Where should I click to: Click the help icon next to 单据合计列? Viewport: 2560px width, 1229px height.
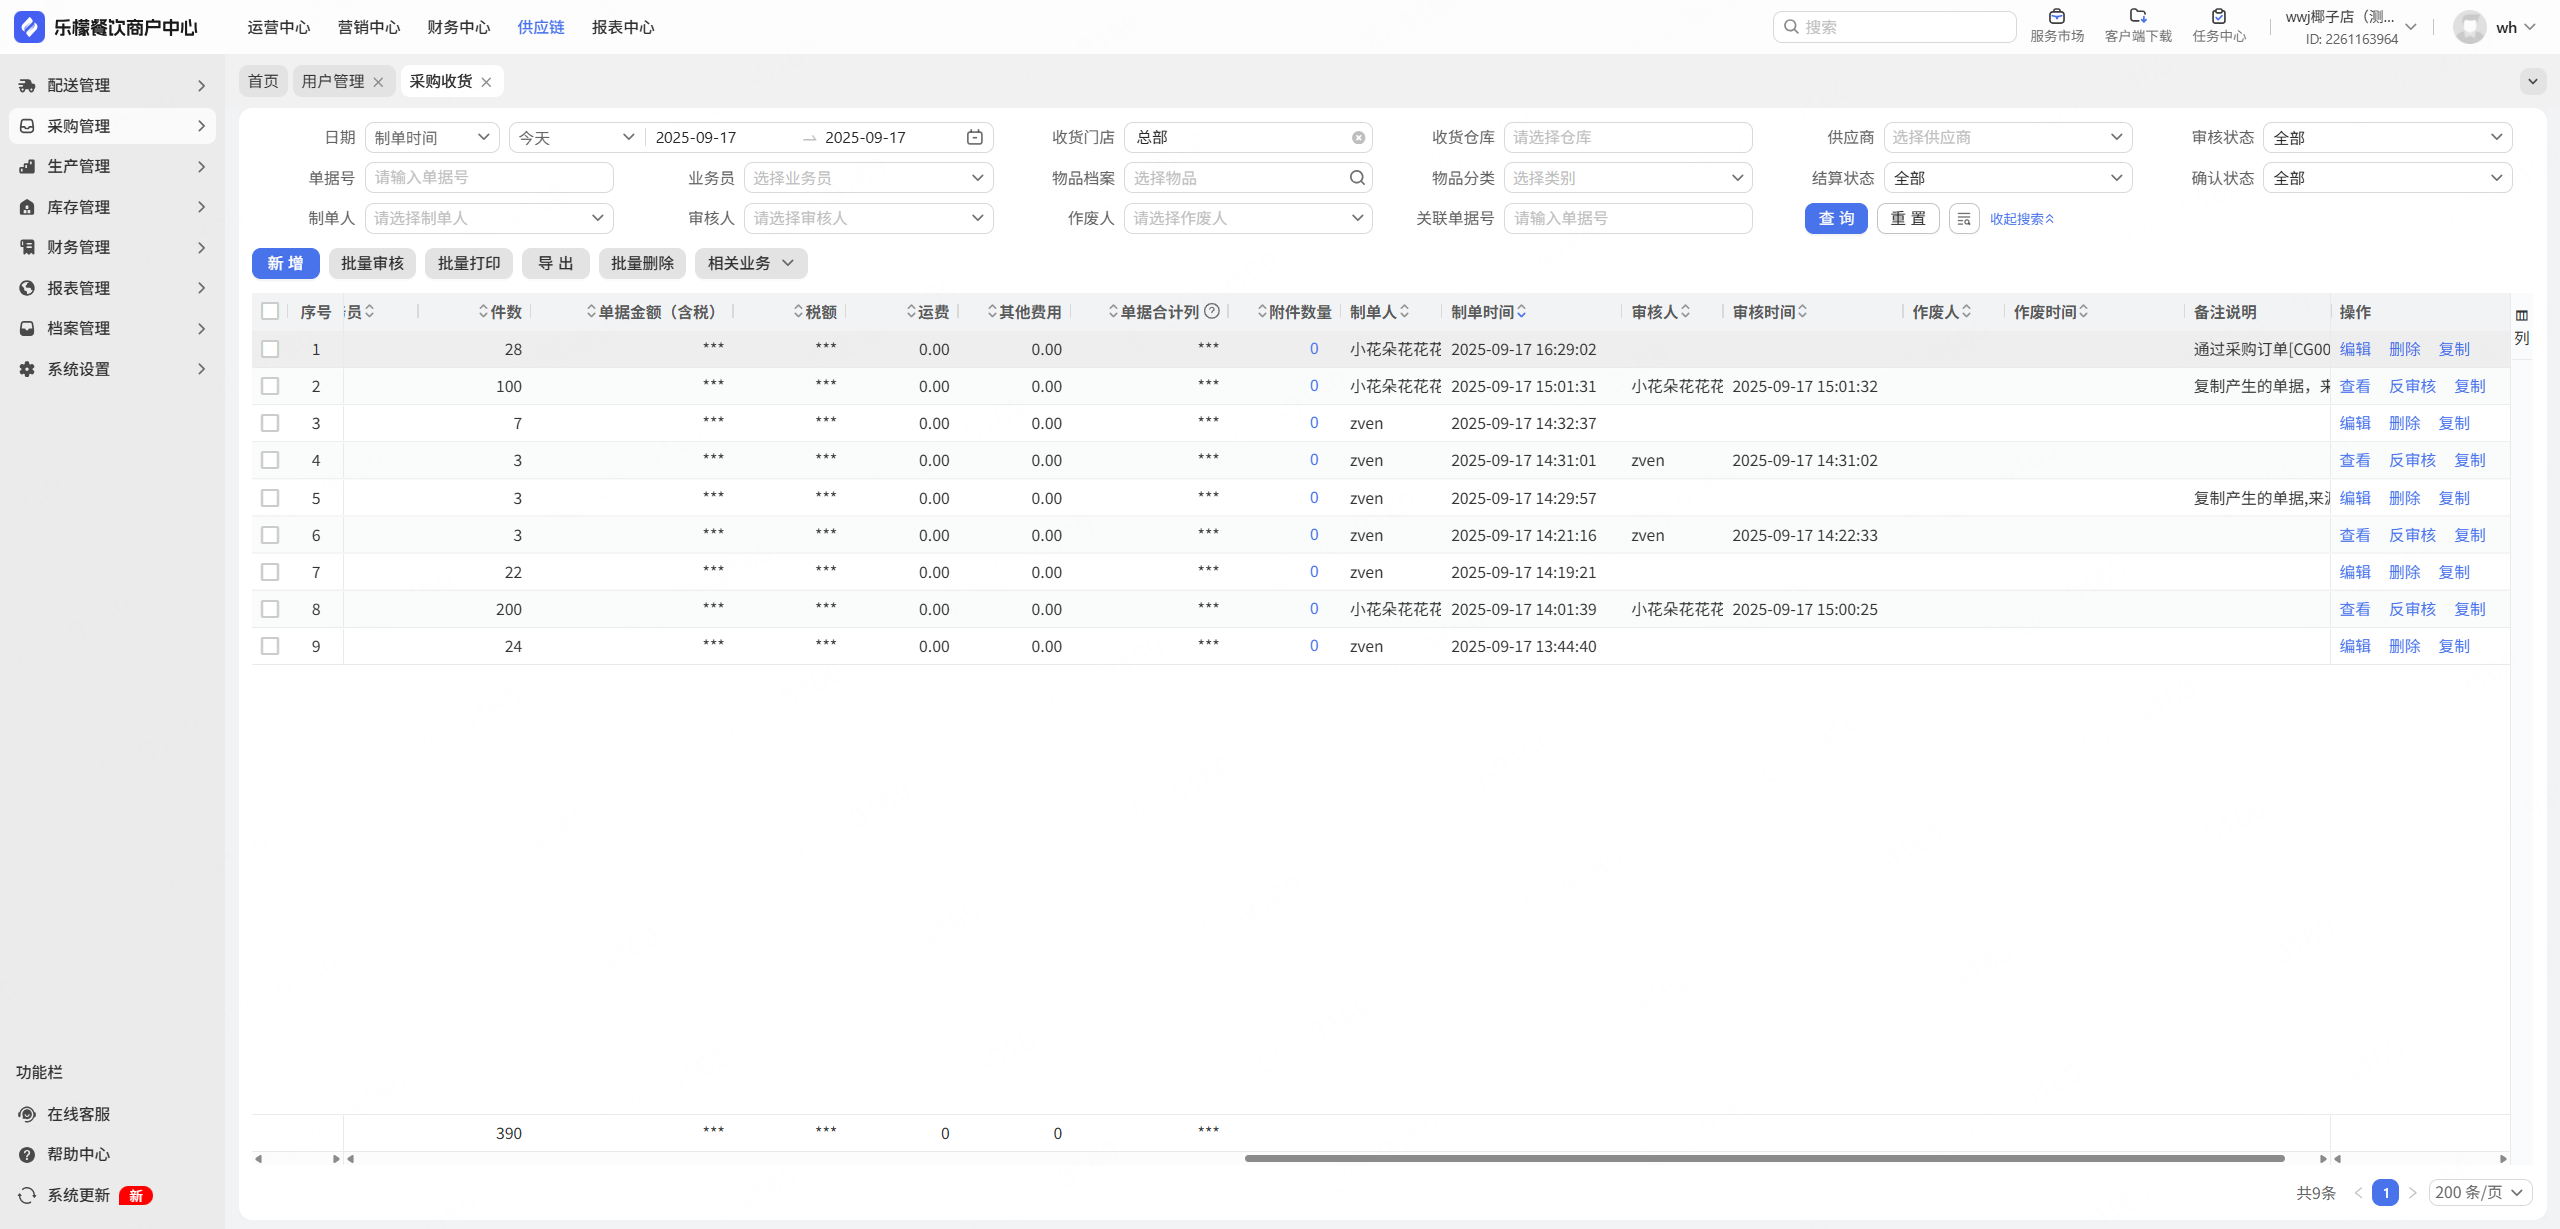(x=1212, y=311)
